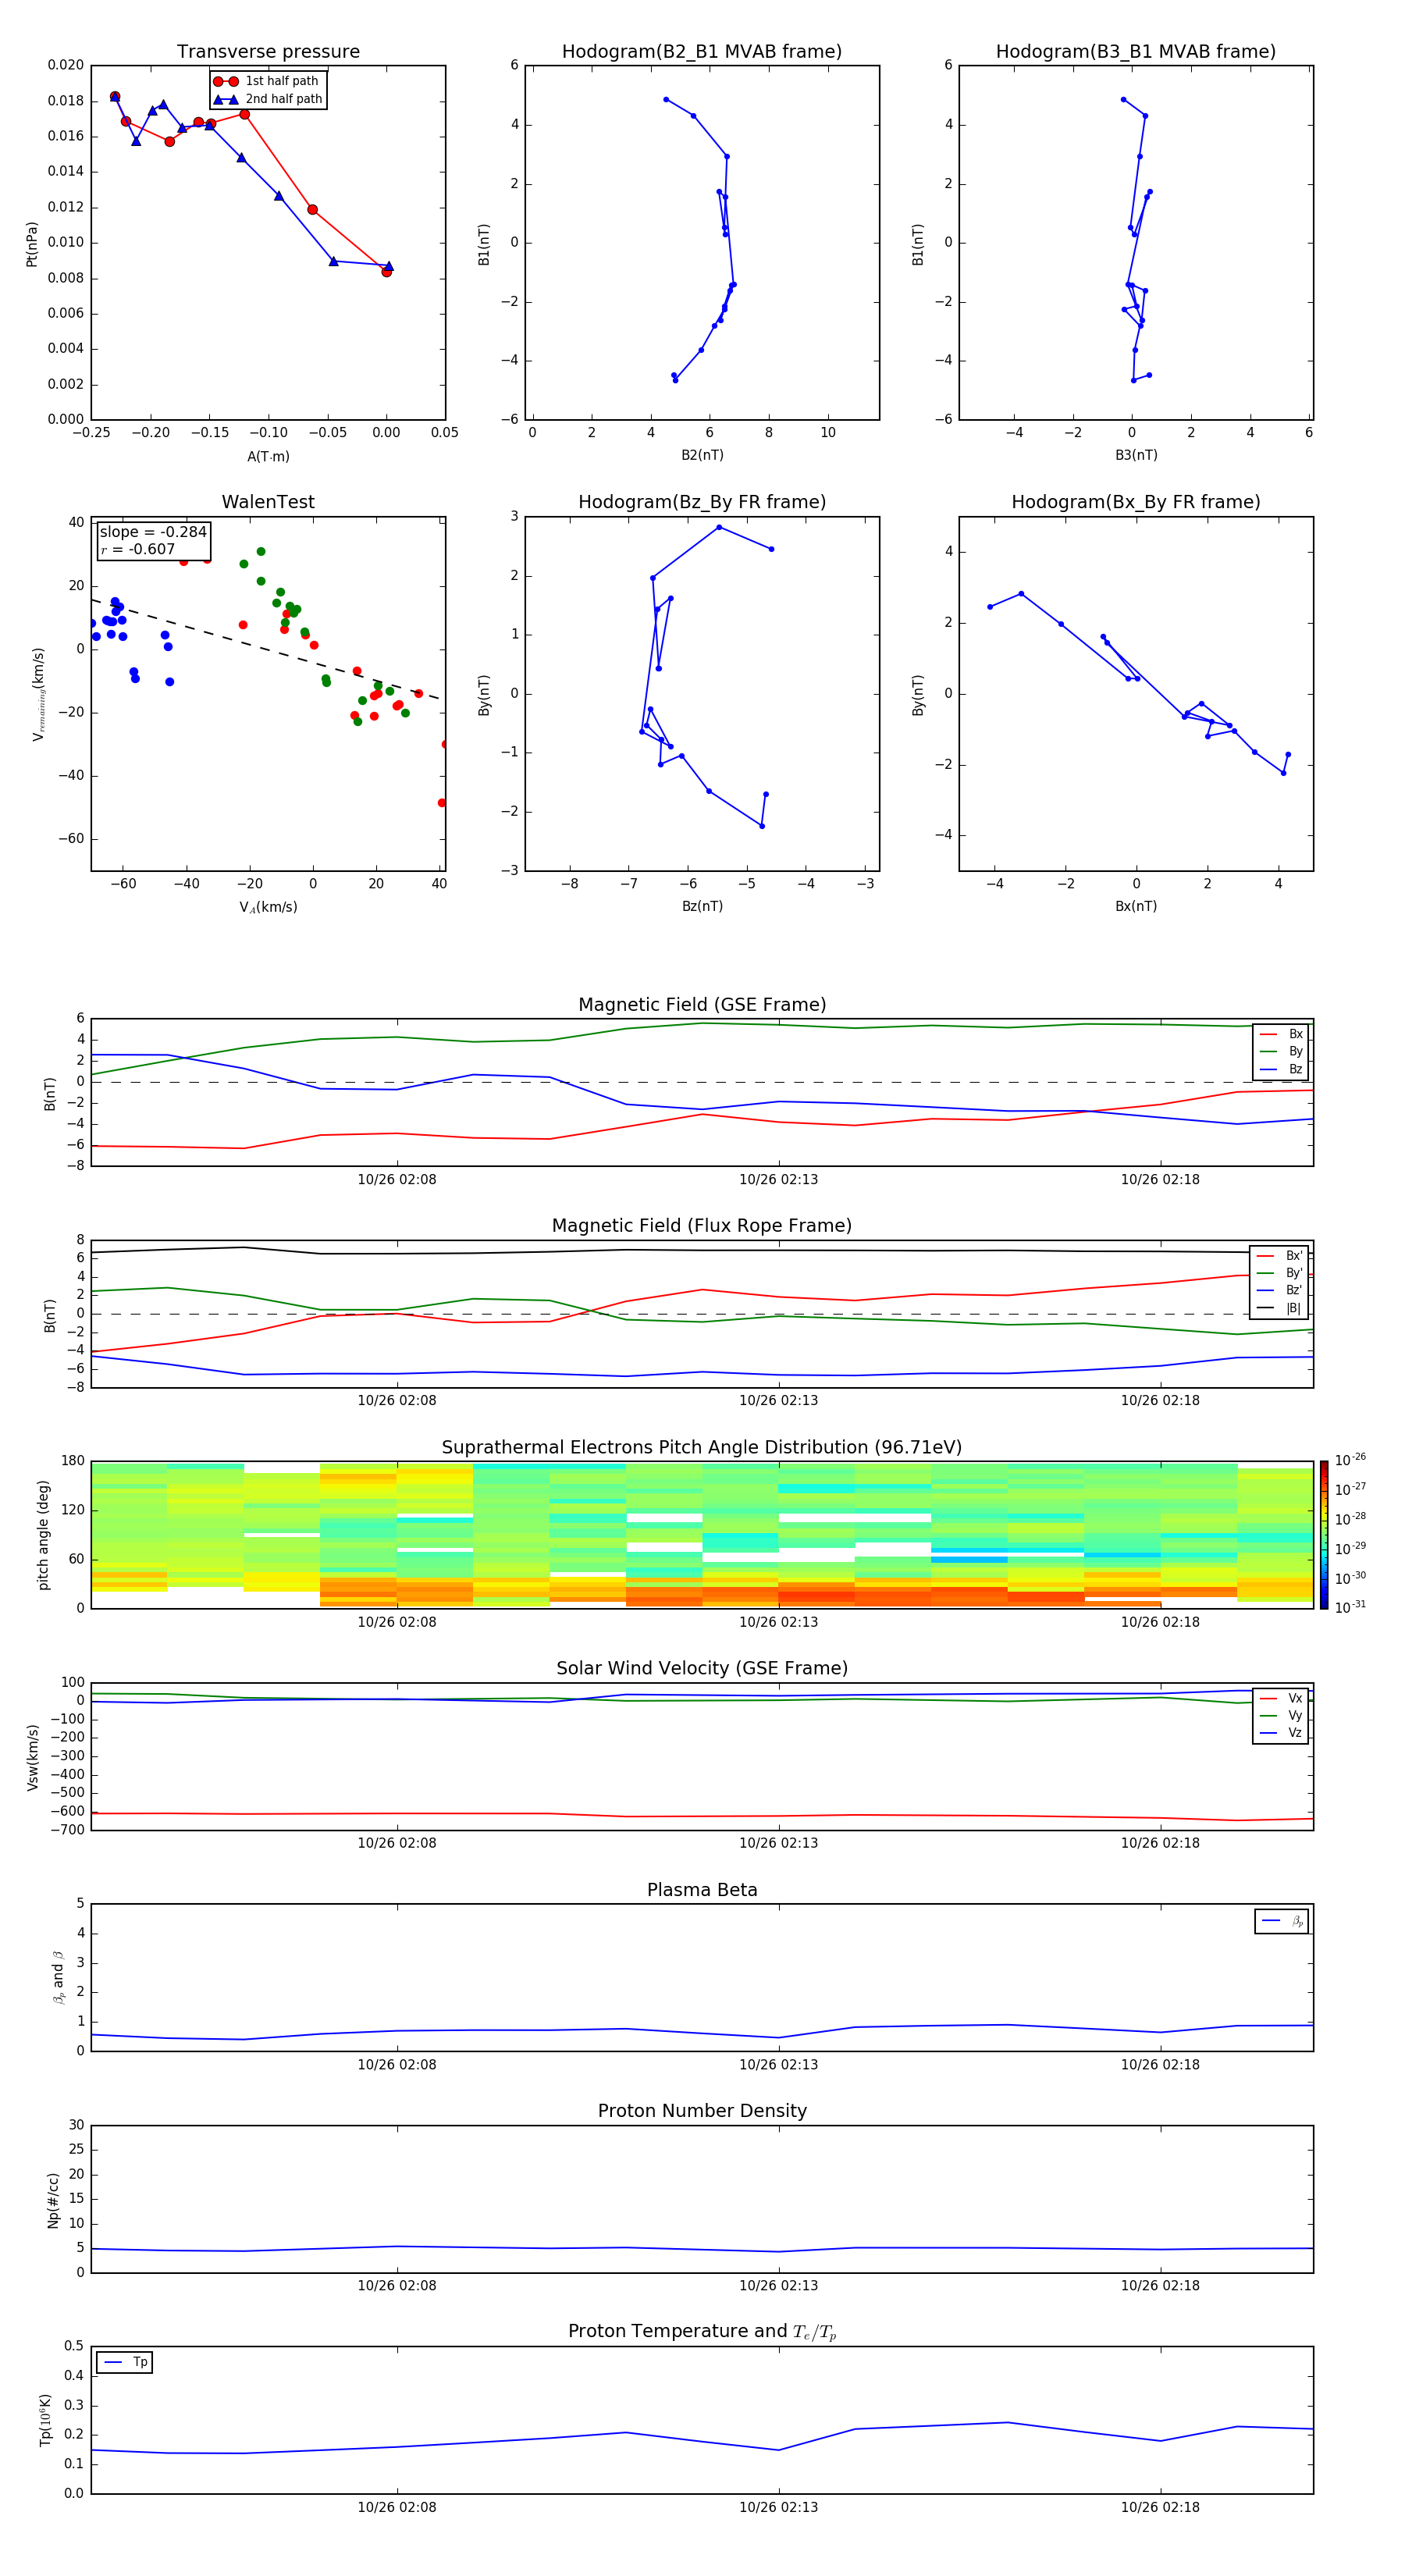The image size is (1405, 2576).
Task: Click the 'r = -0.607' annotation
Action: coord(138,549)
